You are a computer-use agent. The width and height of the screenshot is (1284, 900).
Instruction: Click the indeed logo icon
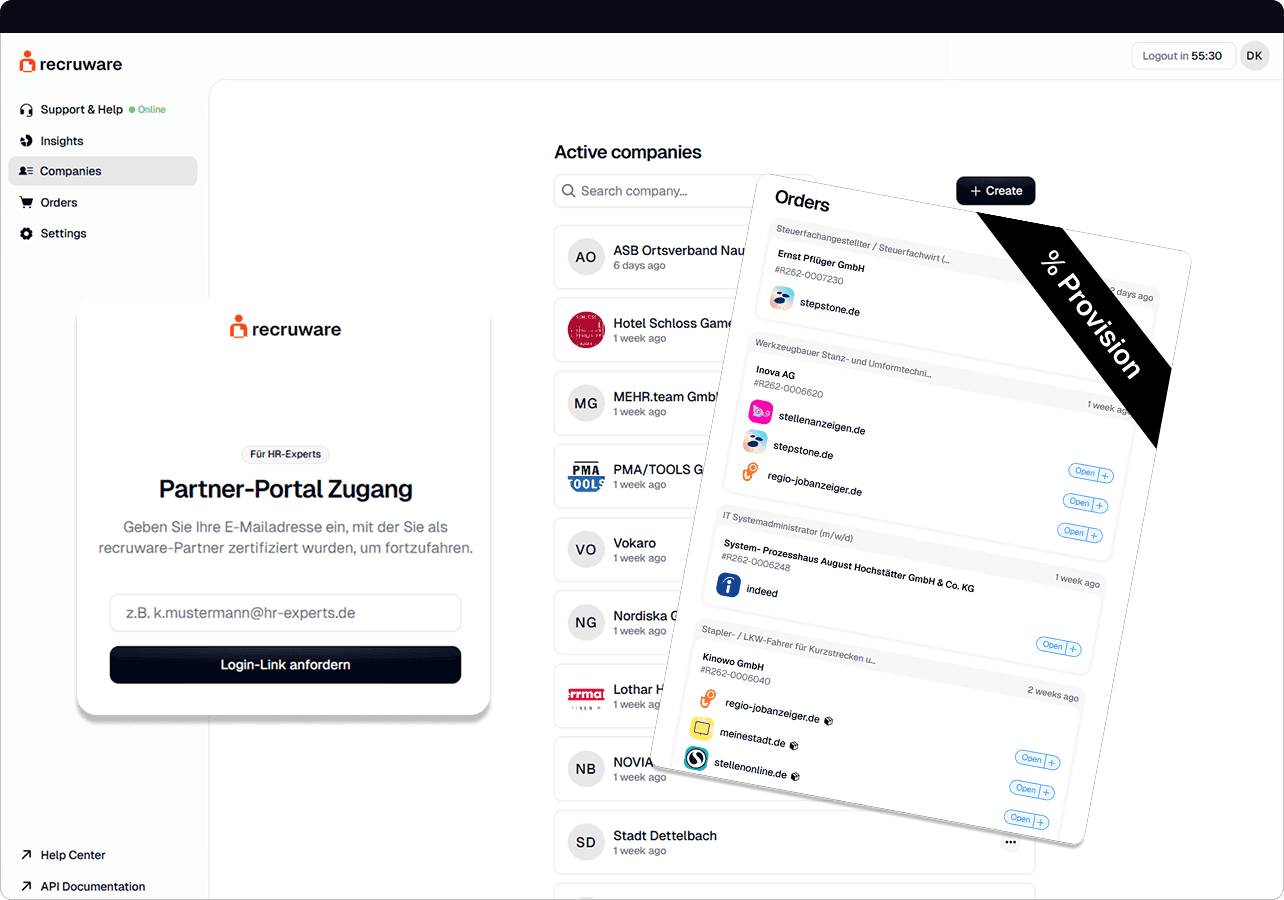point(728,585)
